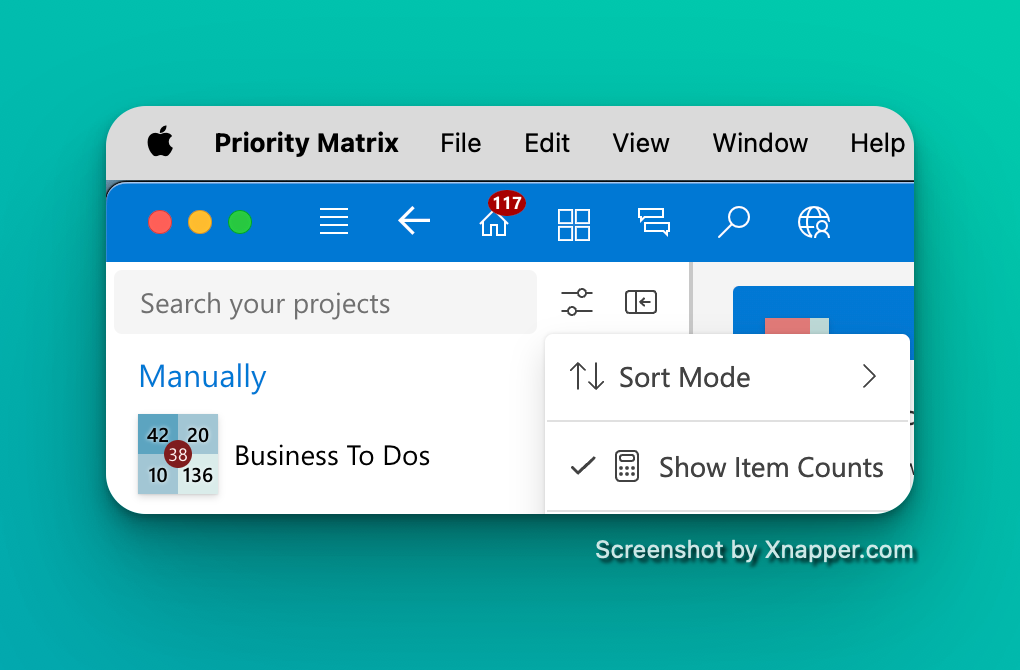Open the globe with person icon

(x=814, y=222)
